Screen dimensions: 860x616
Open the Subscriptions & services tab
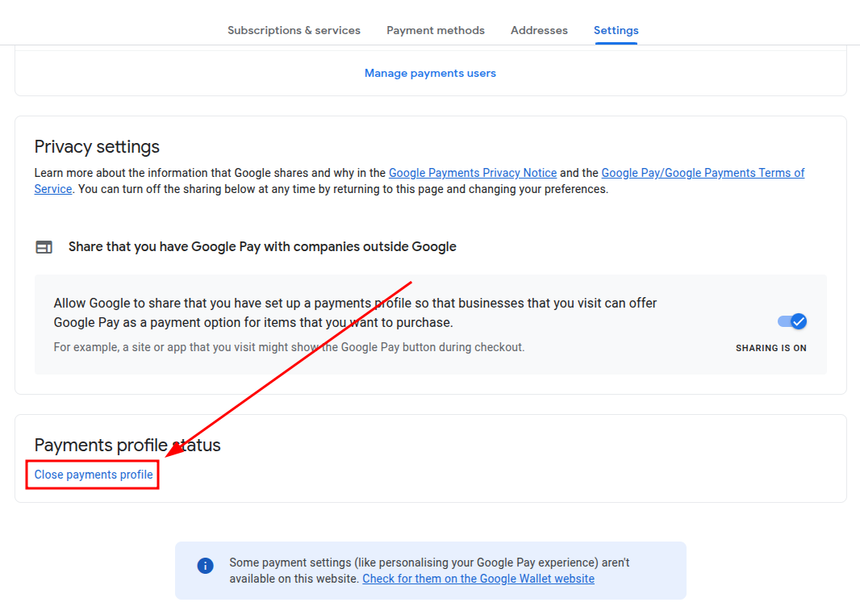(x=293, y=30)
